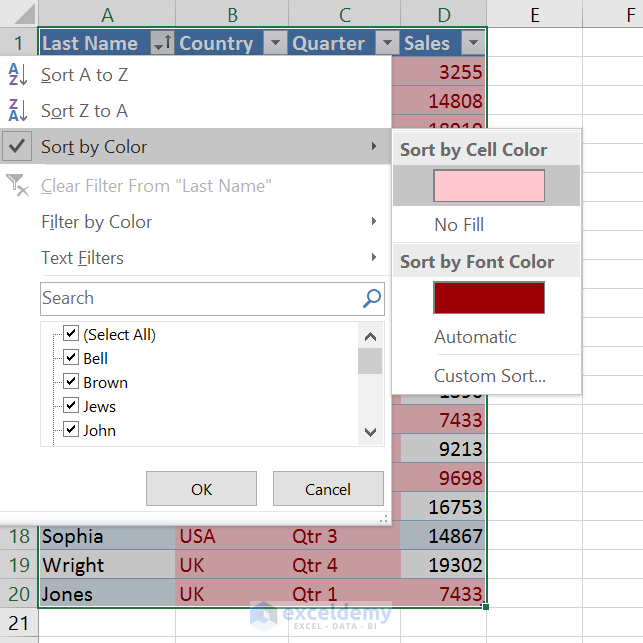Screen dimensions: 643x643
Task: Select column E header
Action: tap(535, 14)
